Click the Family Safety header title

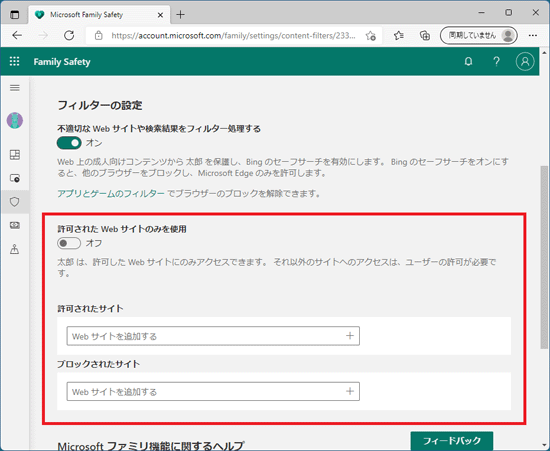[x=62, y=62]
